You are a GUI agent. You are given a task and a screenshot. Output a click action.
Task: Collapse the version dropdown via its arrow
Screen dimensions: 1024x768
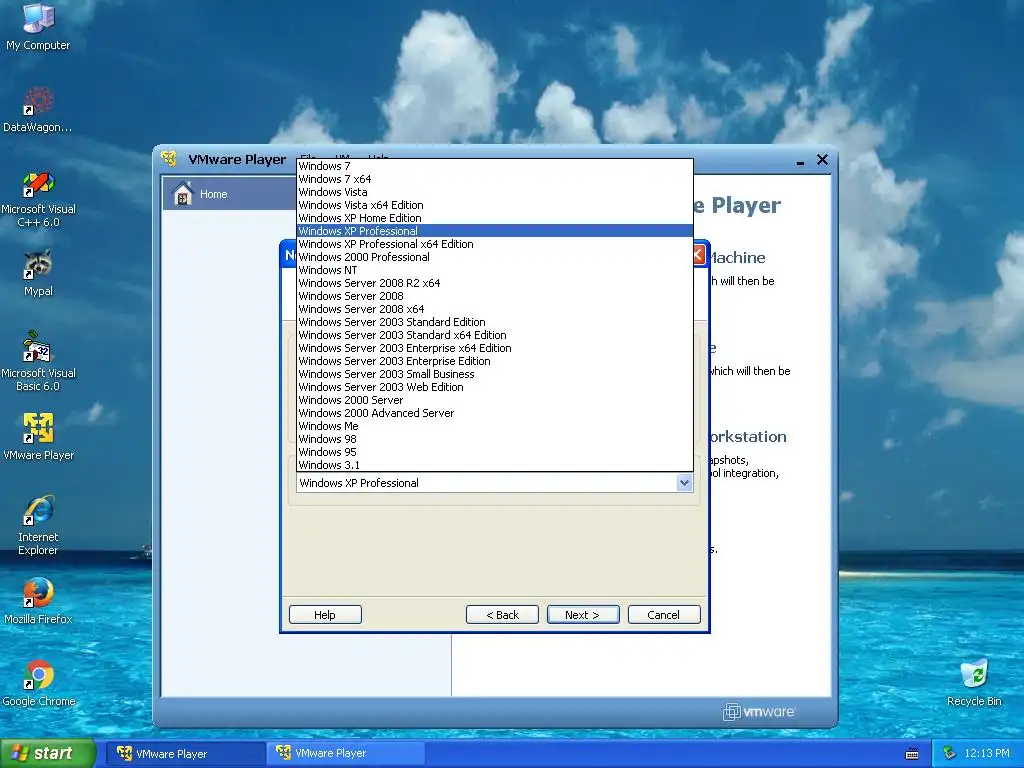point(684,483)
